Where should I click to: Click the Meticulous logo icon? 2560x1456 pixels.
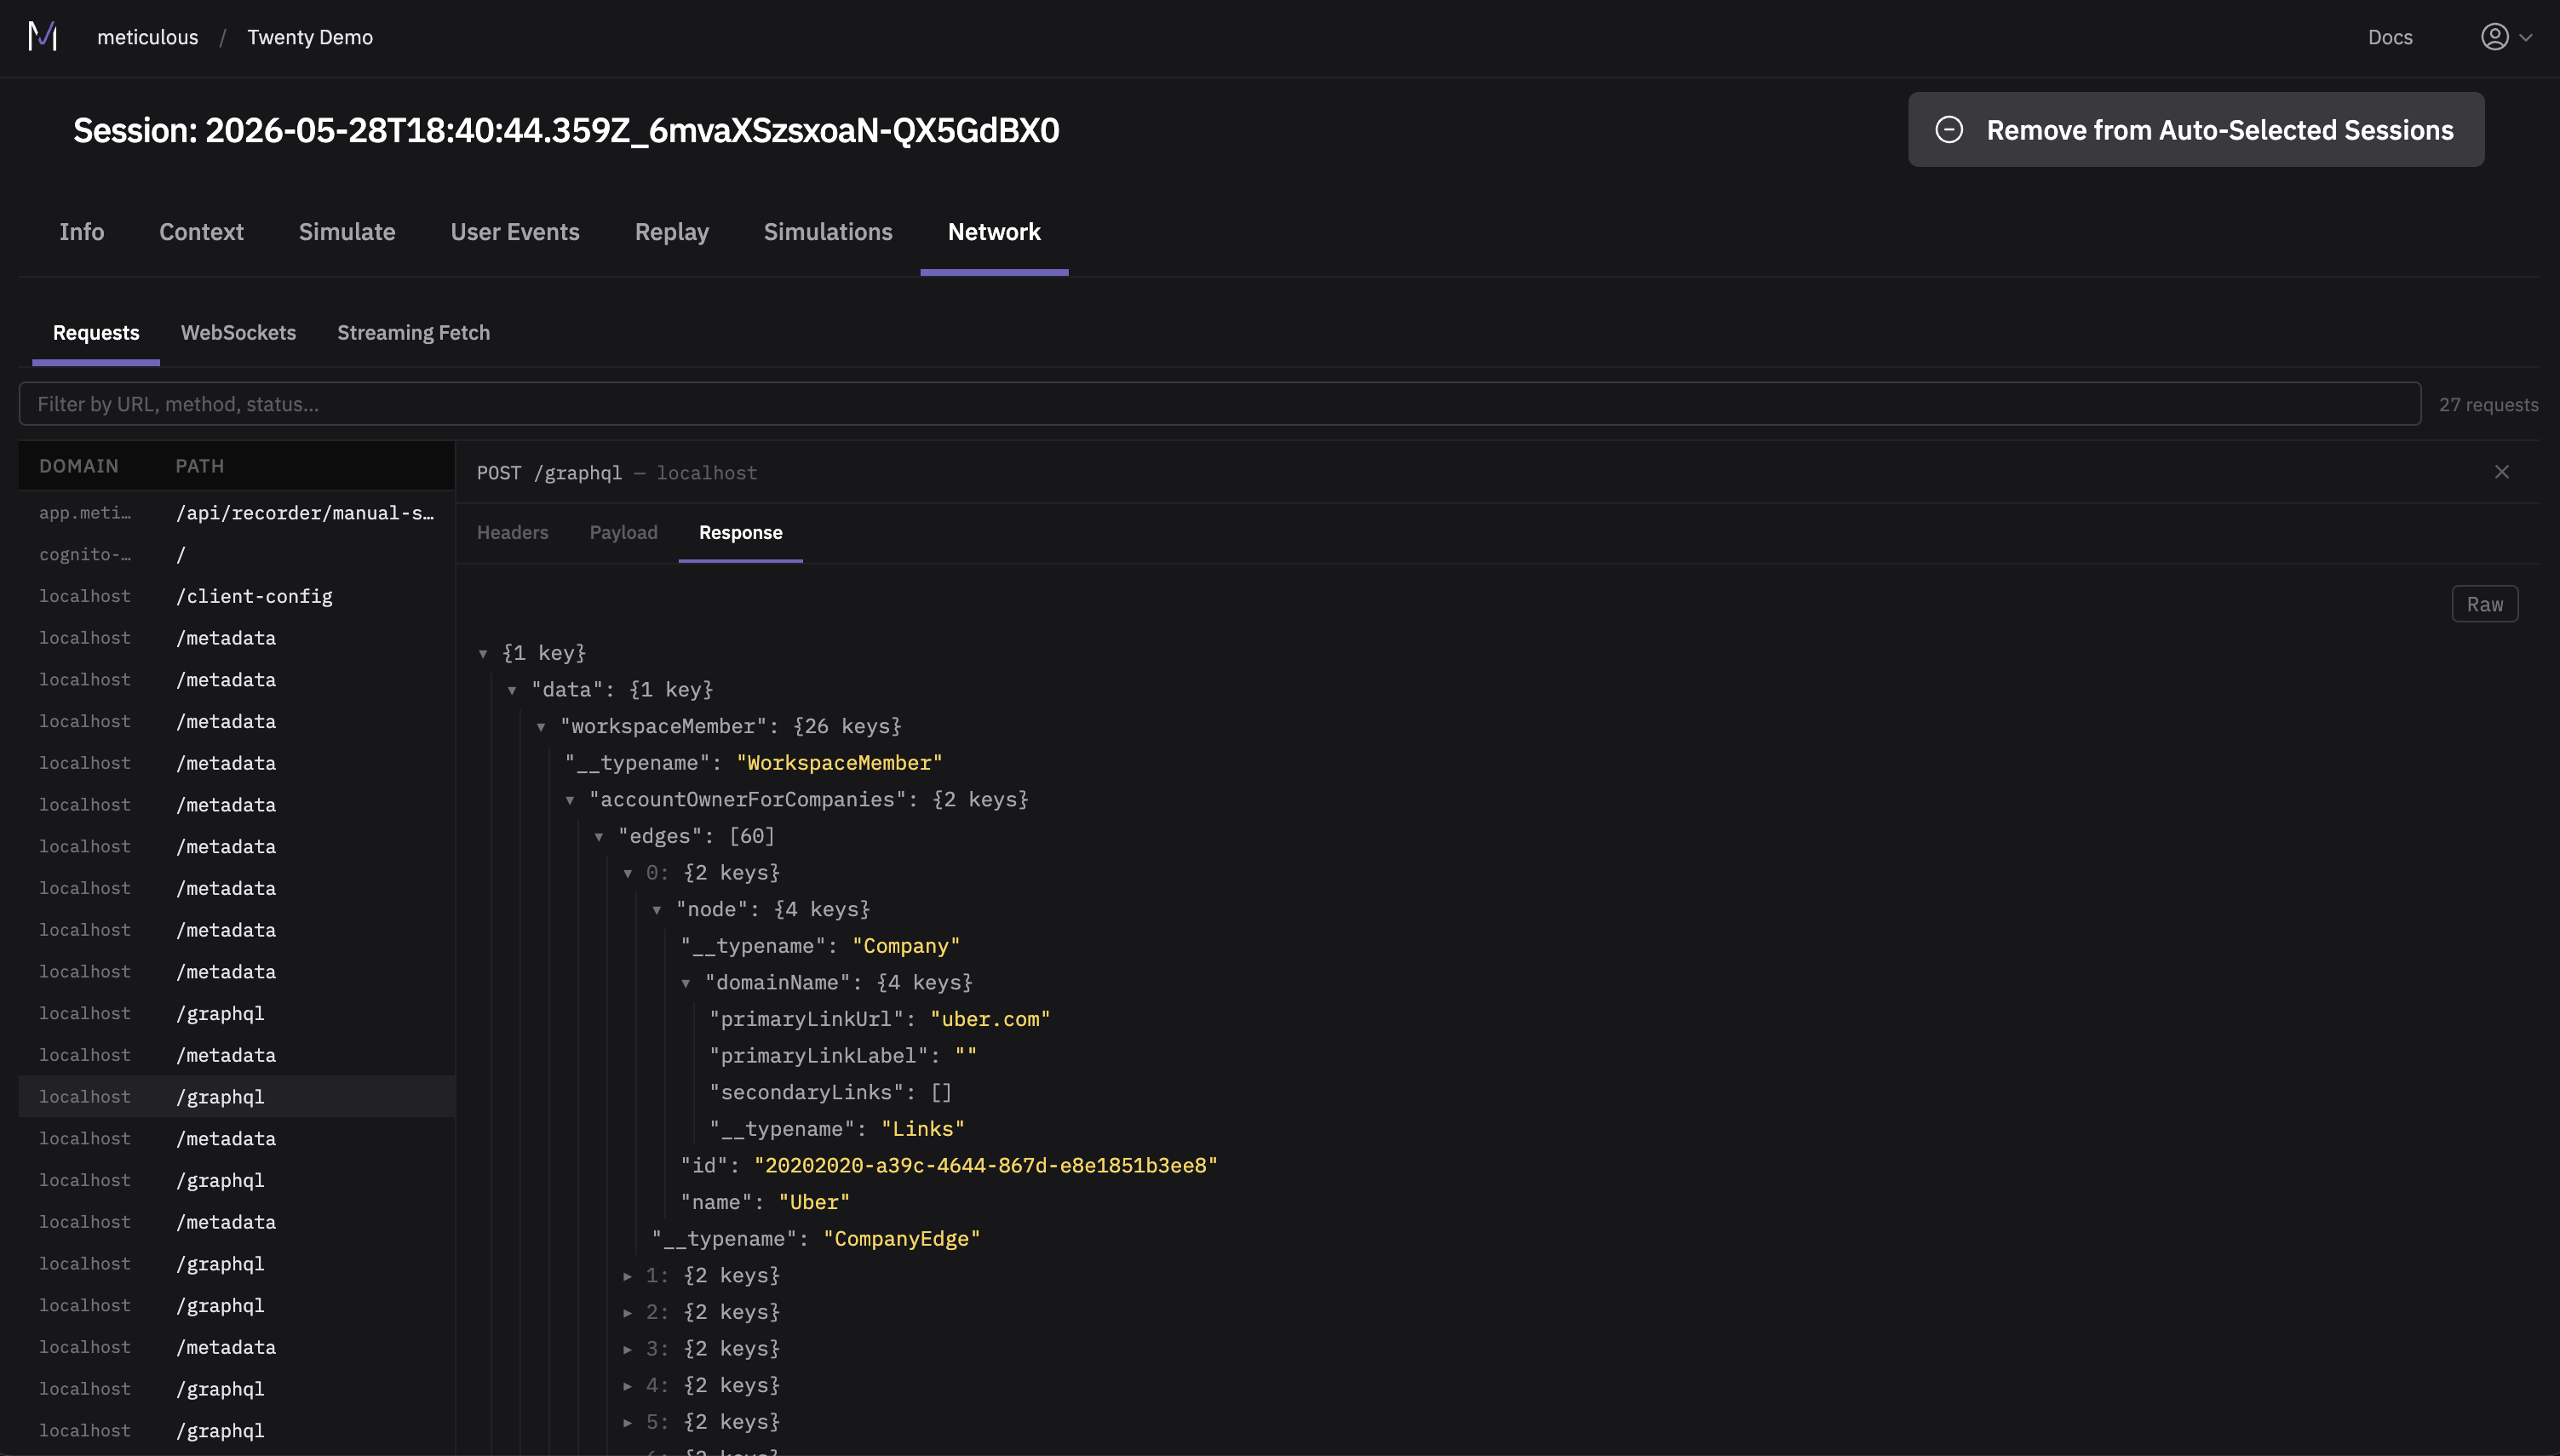point(43,37)
